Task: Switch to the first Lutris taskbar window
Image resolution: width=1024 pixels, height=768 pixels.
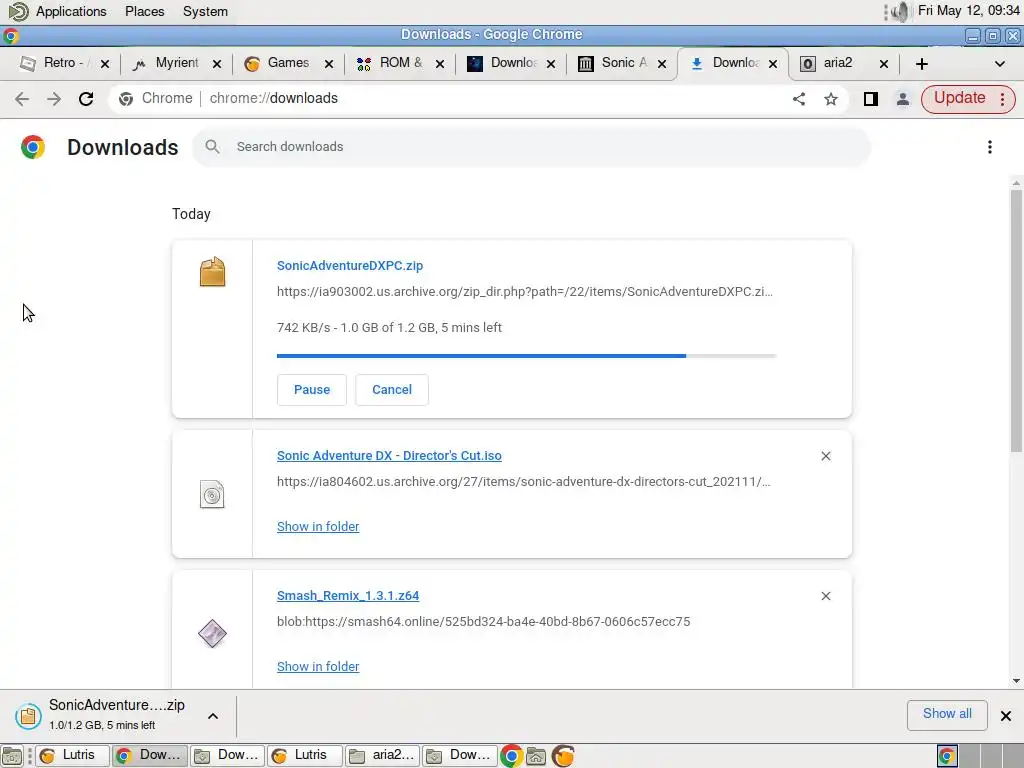Action: (x=72, y=756)
